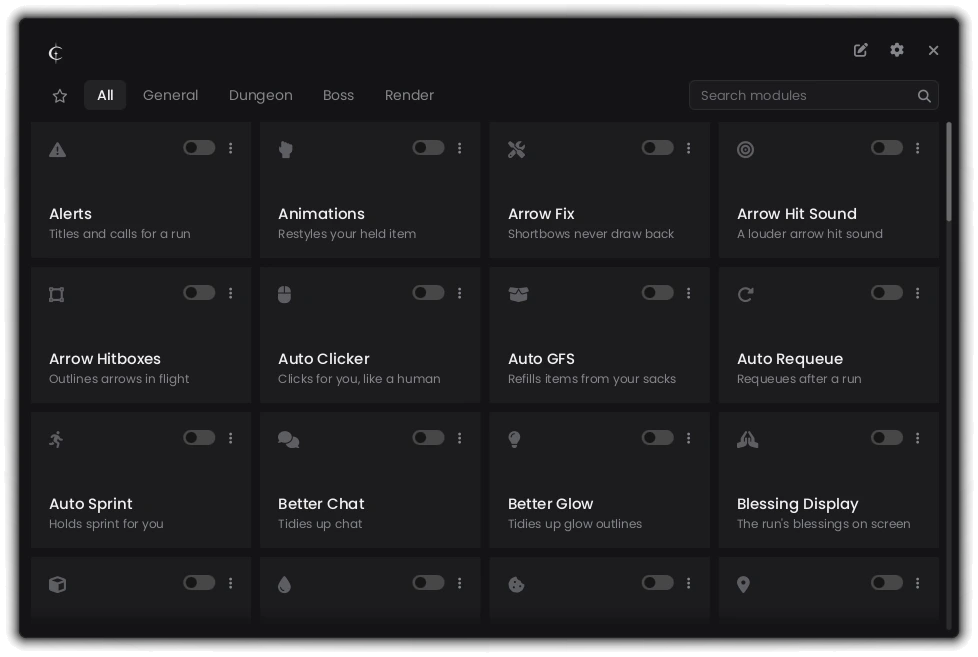The image size is (978, 657).
Task: Switch on the Auto Clicker toggle
Action: [x=428, y=293]
